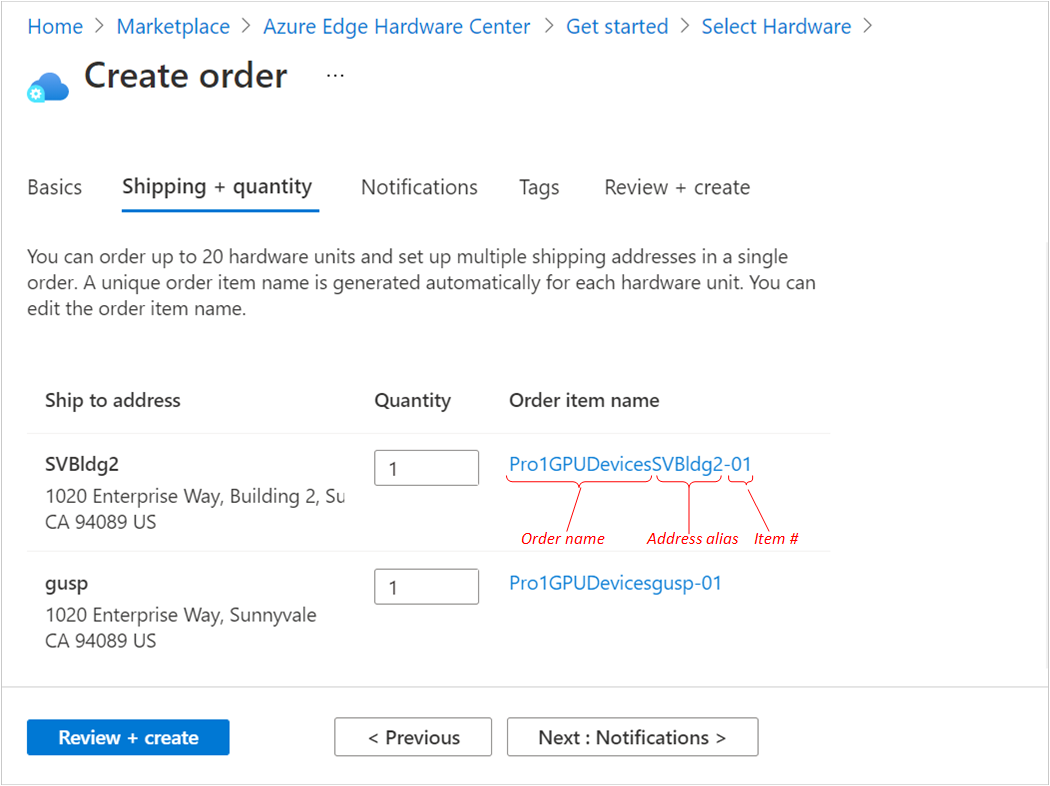Click the quantity field for gusp
This screenshot has width=1050, height=786.
pos(427,586)
